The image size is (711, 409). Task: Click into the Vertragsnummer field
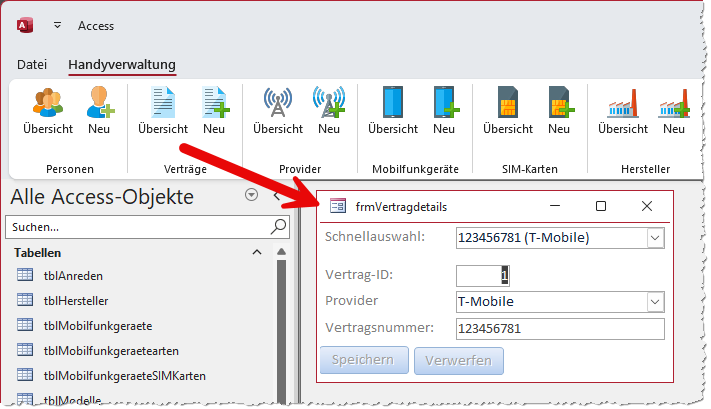tap(560, 329)
